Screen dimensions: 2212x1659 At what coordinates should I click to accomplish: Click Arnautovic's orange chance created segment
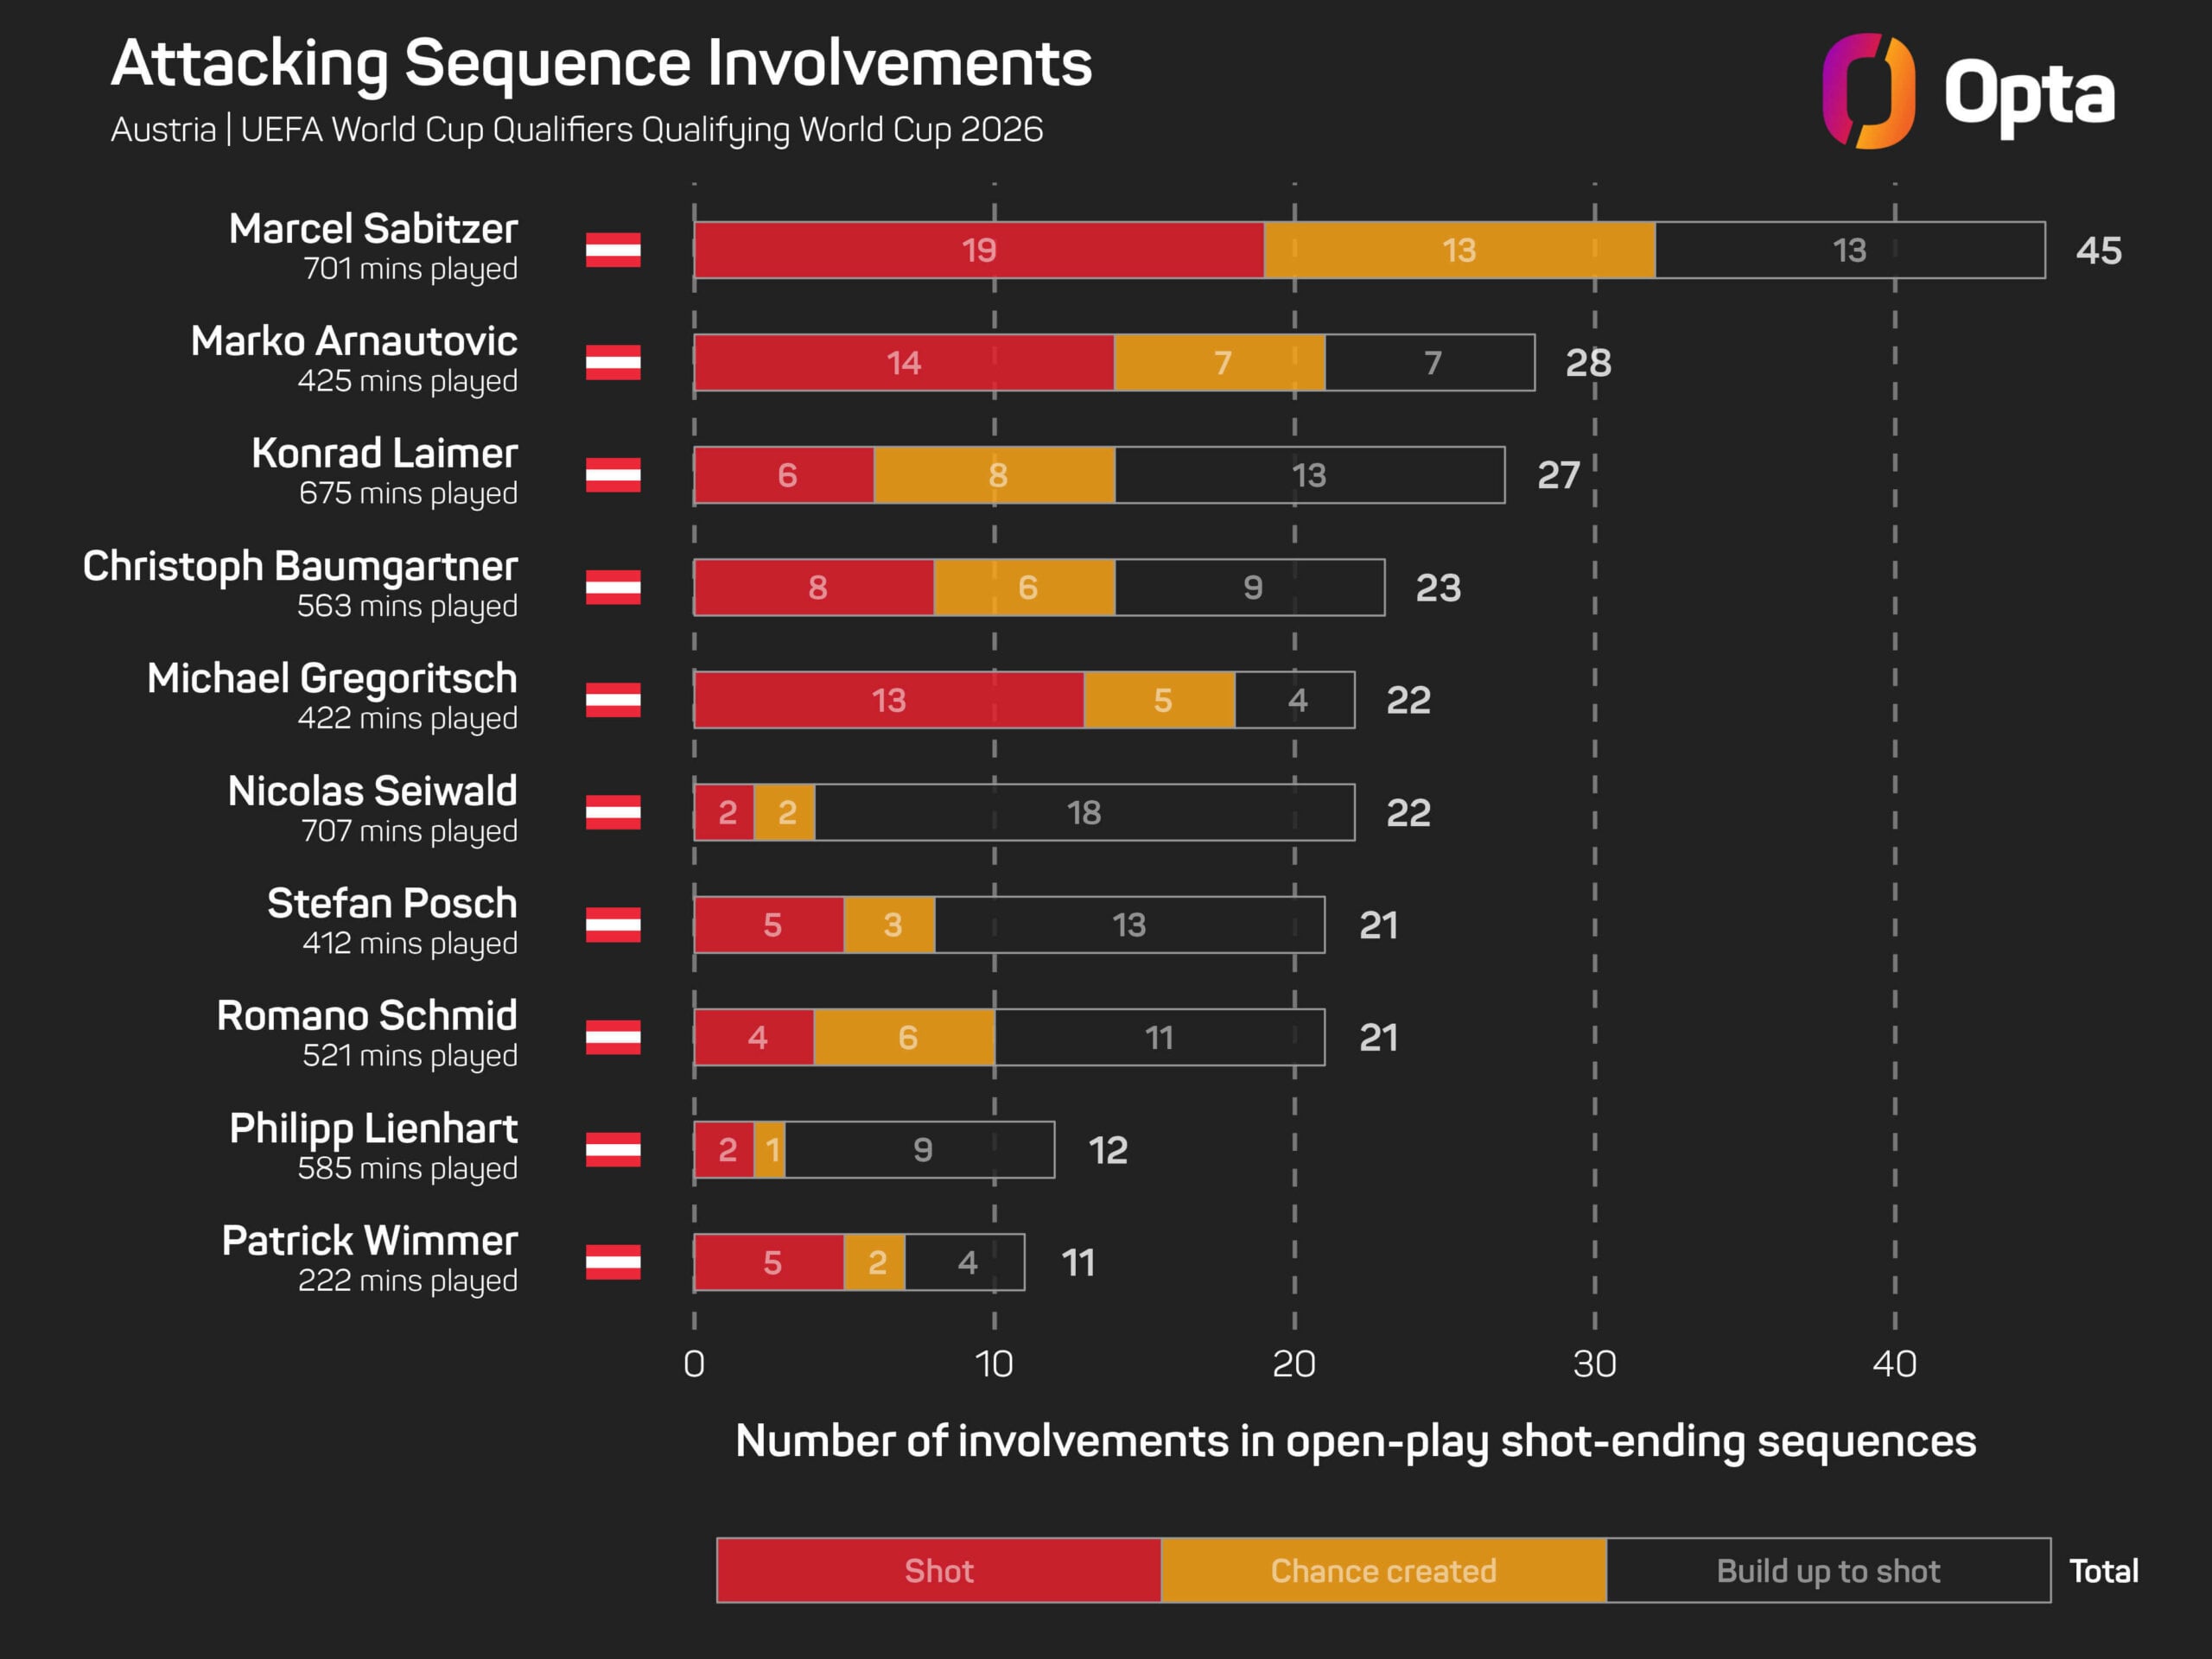coord(1219,362)
